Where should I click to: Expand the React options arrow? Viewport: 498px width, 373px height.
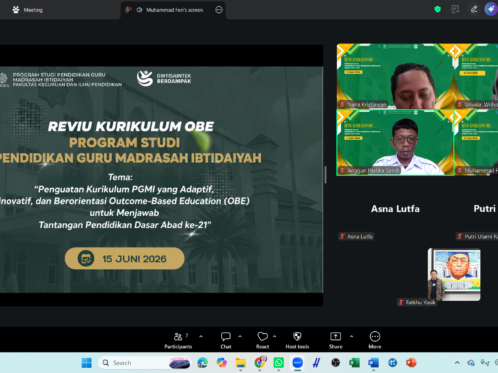(275, 336)
